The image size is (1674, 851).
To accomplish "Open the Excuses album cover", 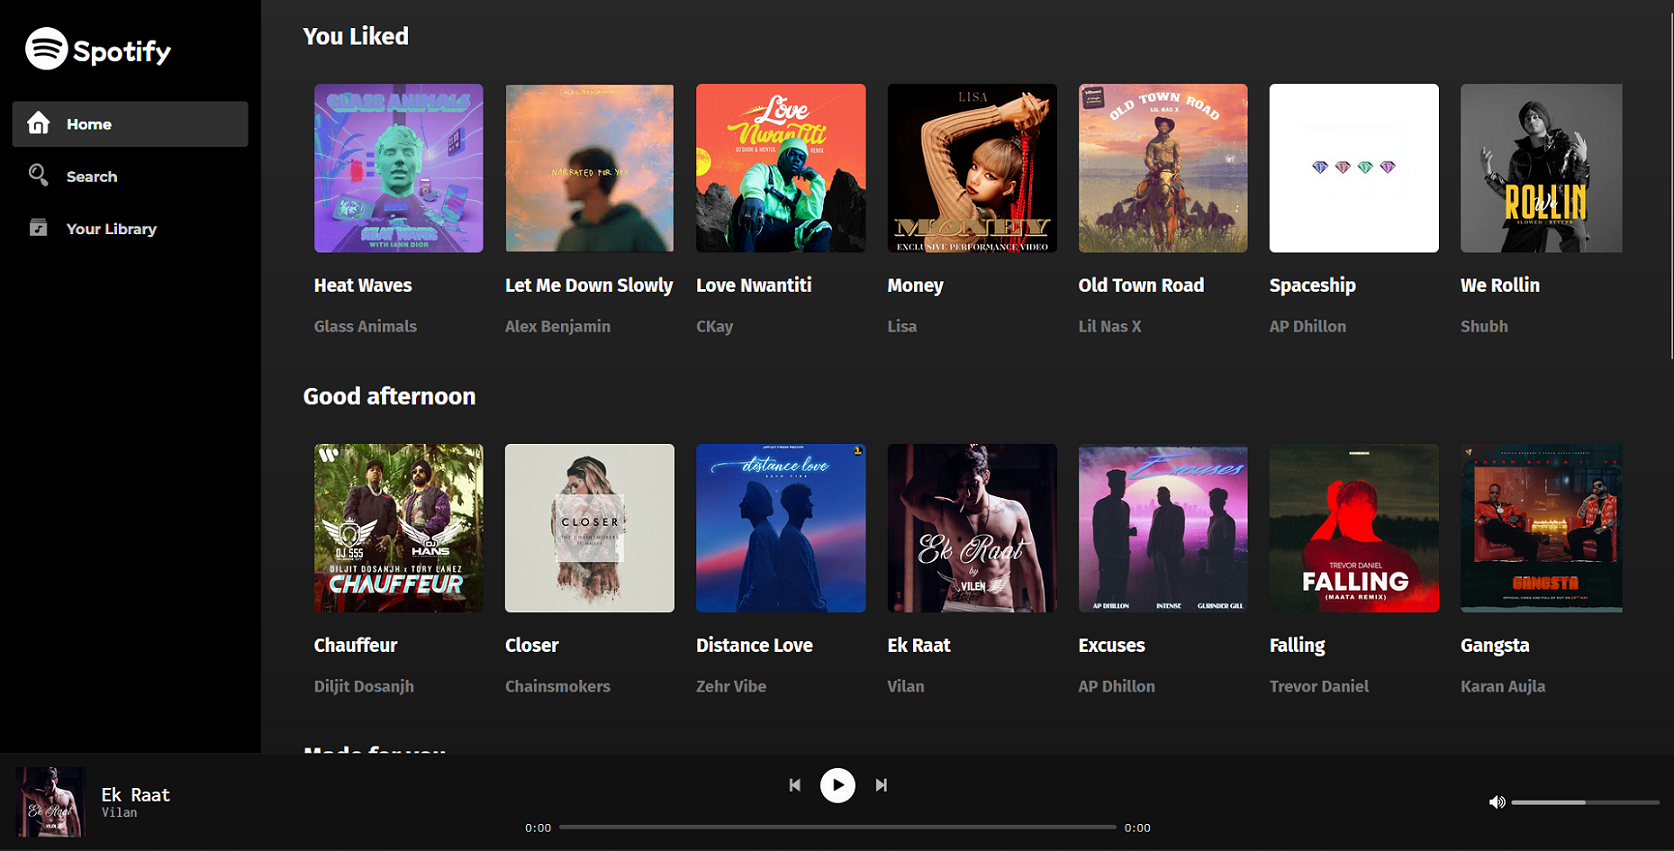I will [x=1163, y=528].
